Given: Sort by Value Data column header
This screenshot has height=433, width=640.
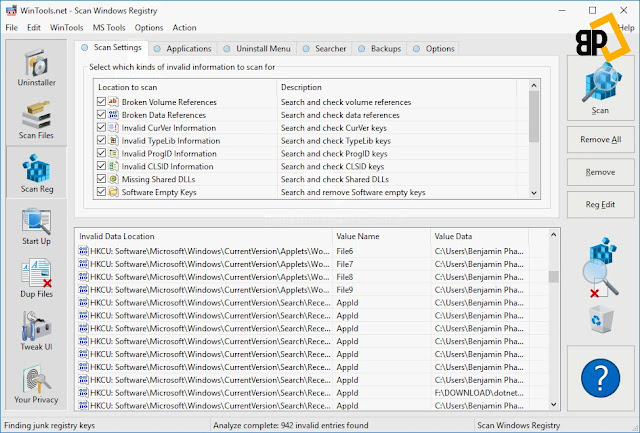Looking at the screenshot, I should pos(480,236).
